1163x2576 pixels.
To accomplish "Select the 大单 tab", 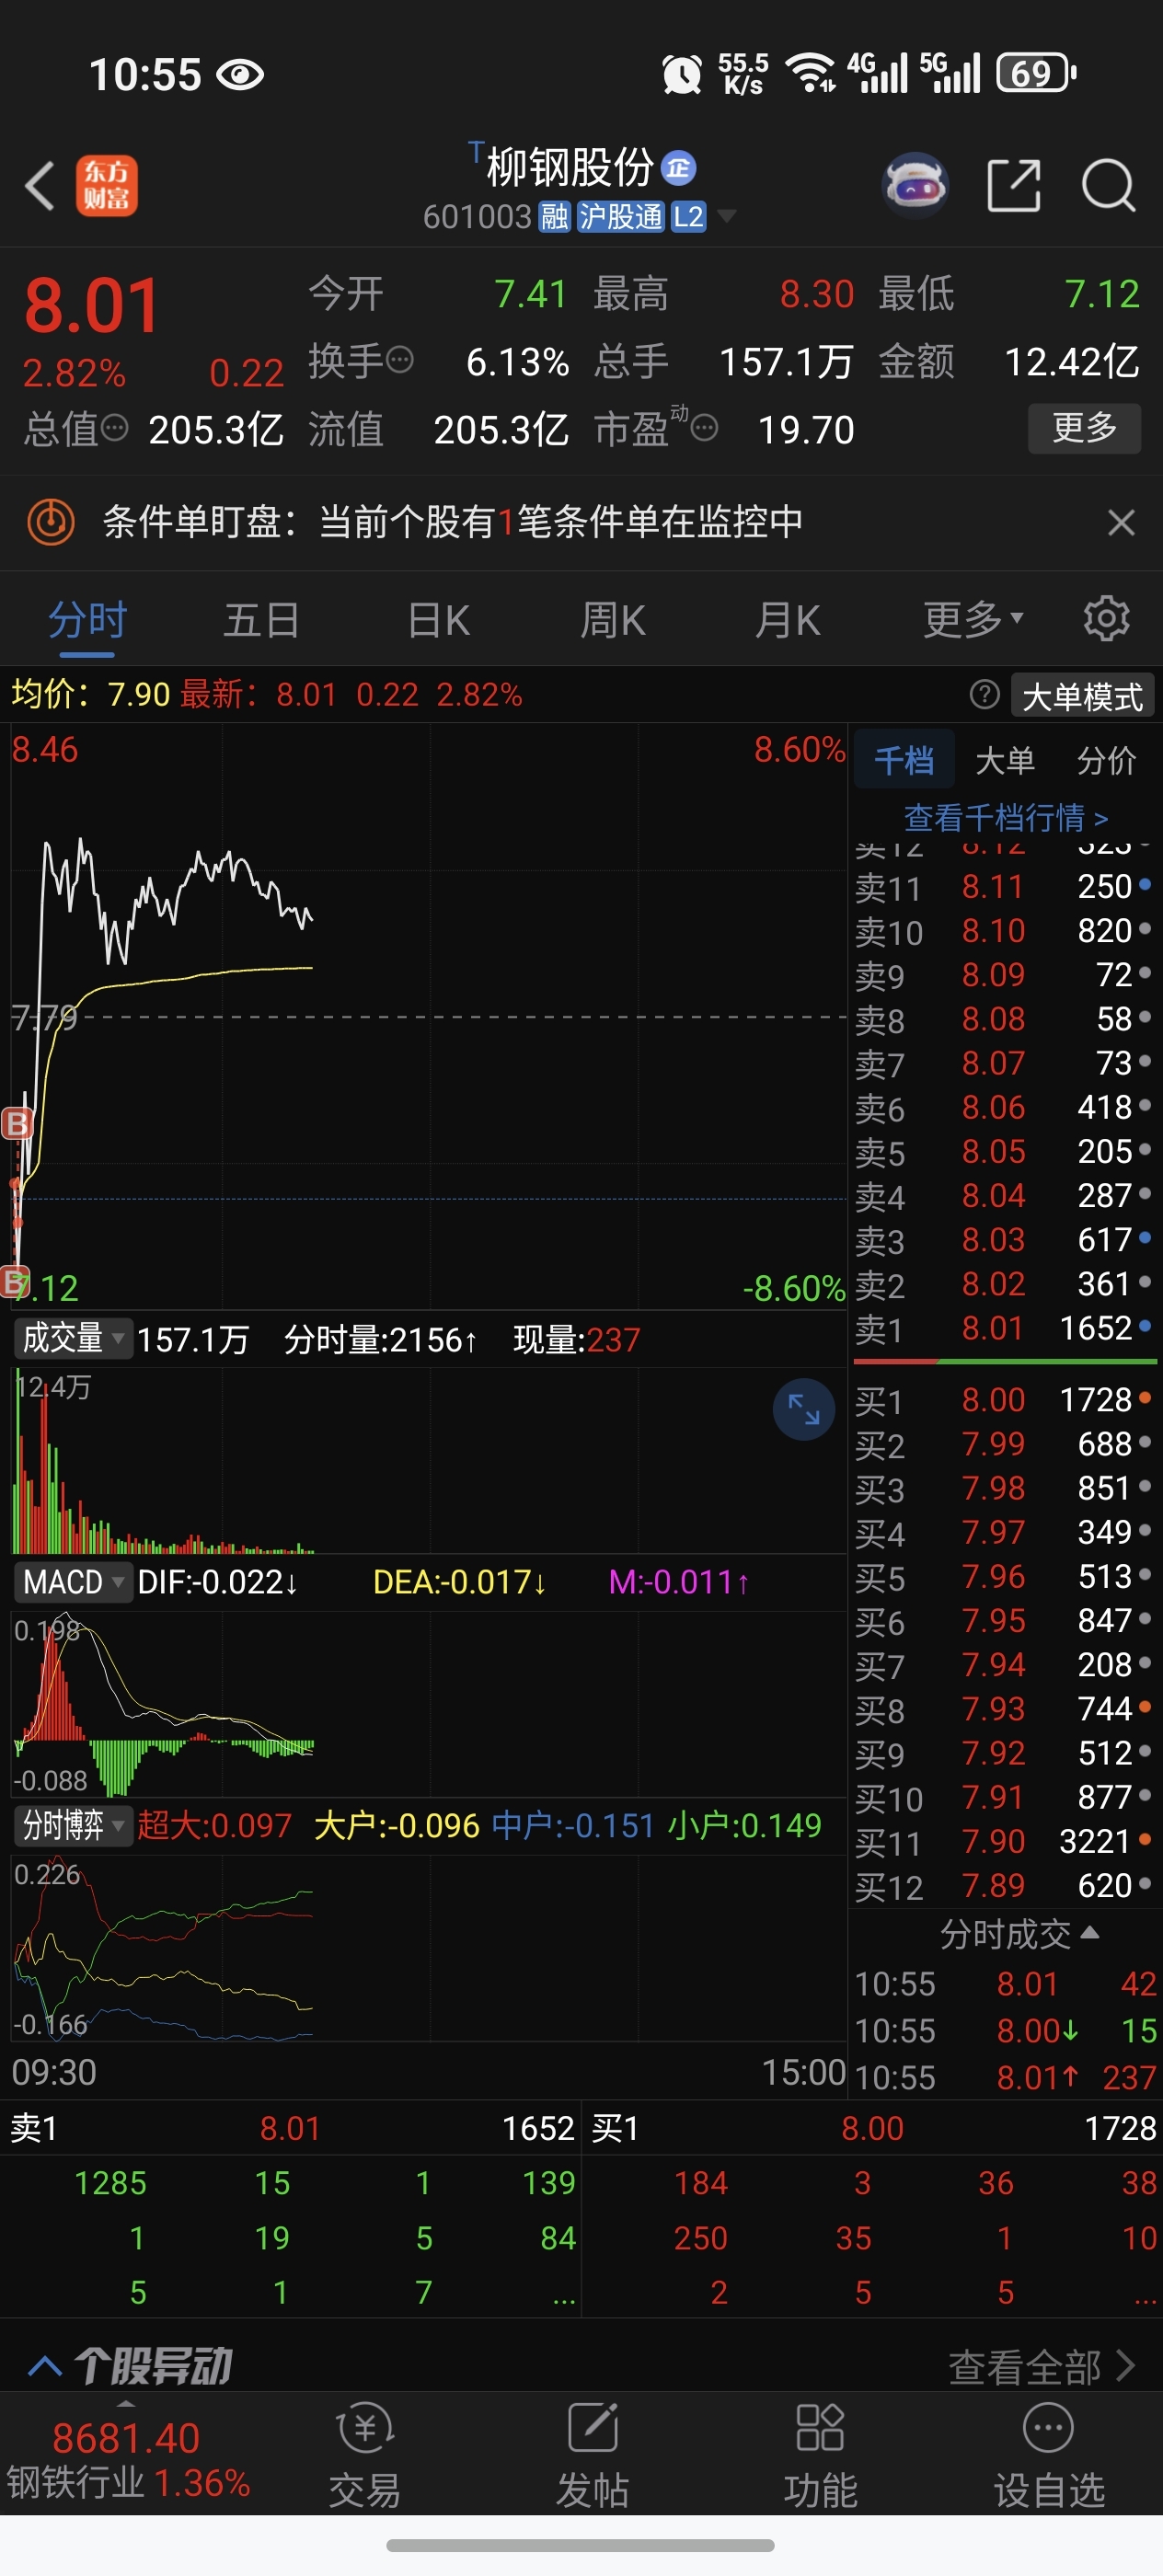I will (1004, 760).
